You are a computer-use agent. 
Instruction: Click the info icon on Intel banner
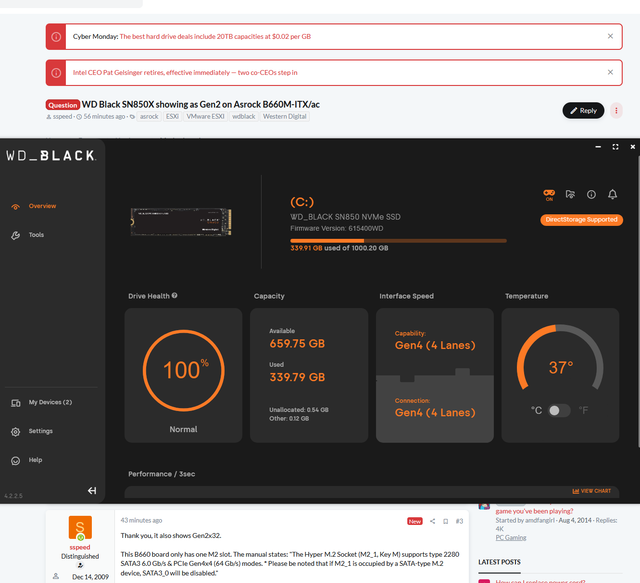tap(56, 73)
